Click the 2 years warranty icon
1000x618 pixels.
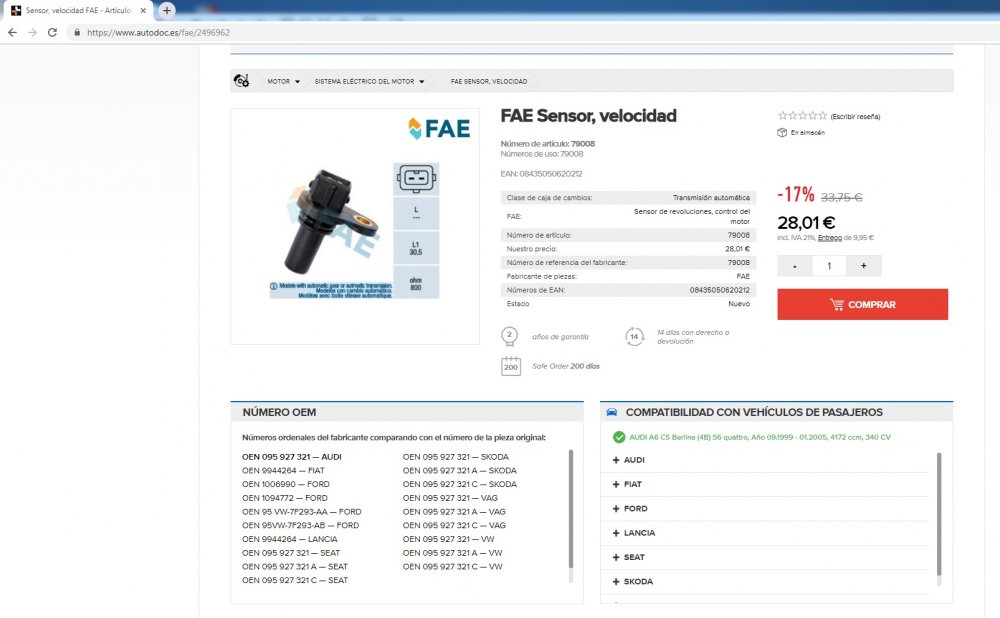point(509,336)
